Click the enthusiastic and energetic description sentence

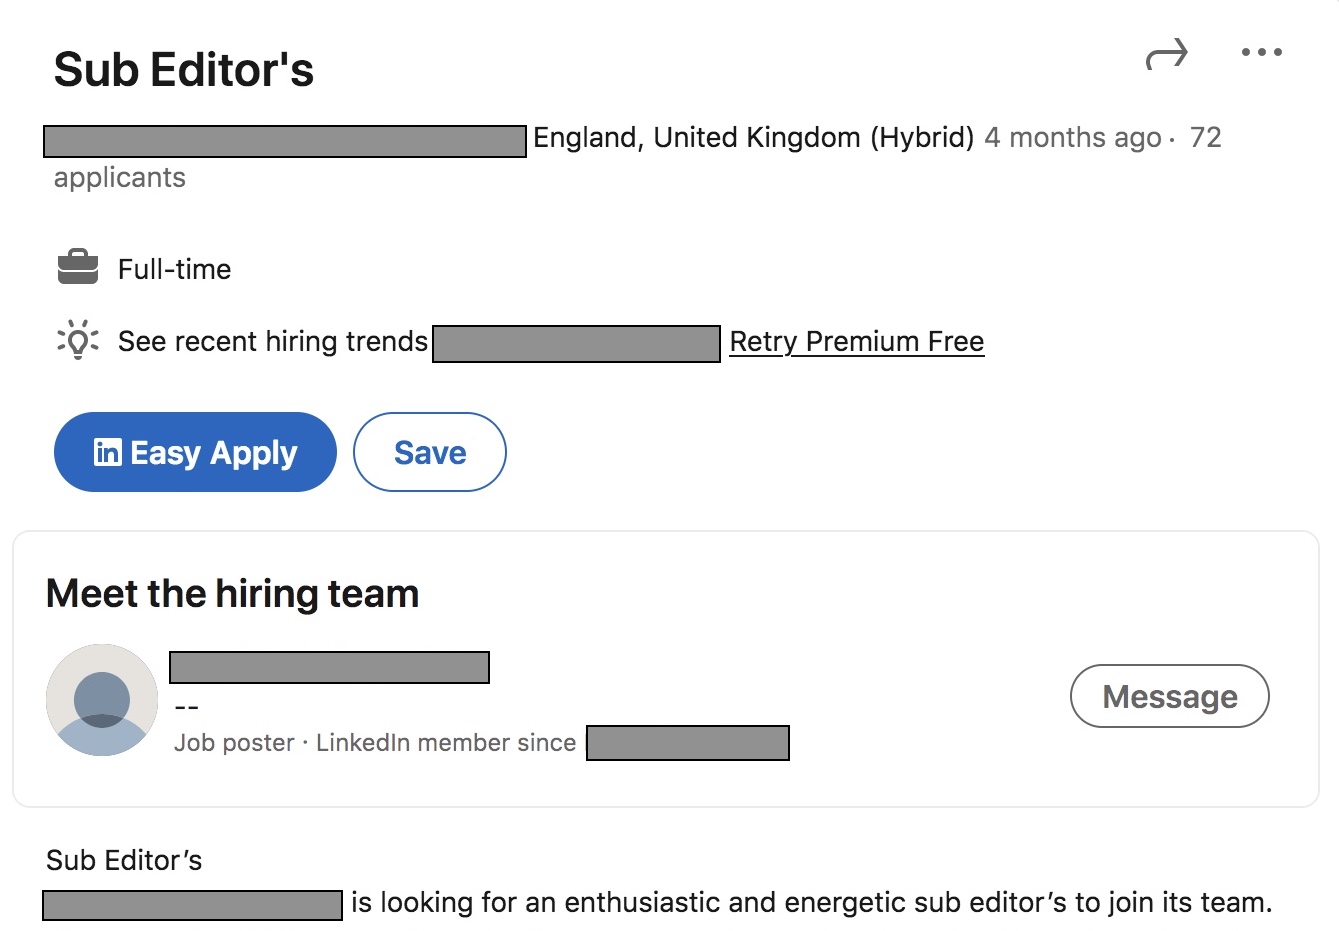pyautogui.click(x=811, y=903)
